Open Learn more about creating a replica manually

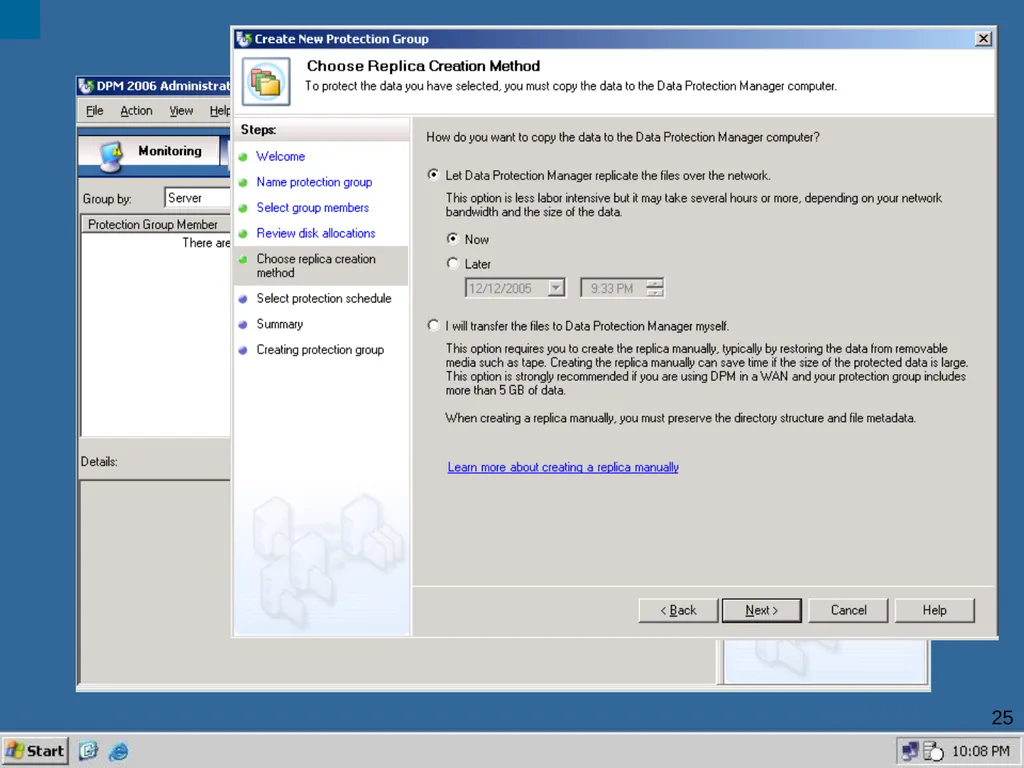pyautogui.click(x=563, y=467)
